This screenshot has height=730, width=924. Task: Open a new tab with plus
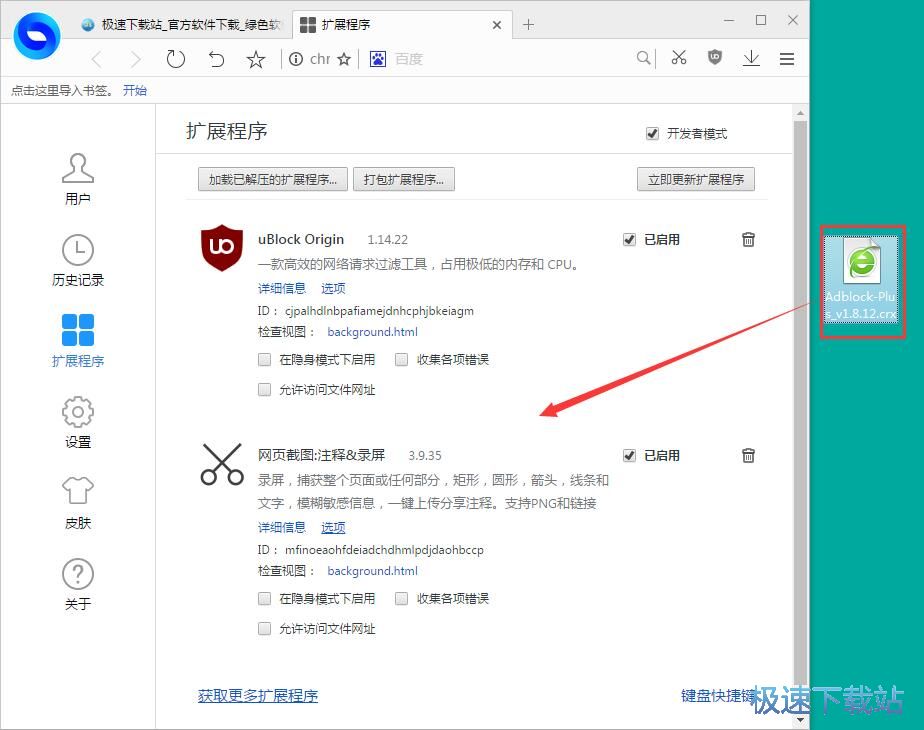click(x=529, y=25)
